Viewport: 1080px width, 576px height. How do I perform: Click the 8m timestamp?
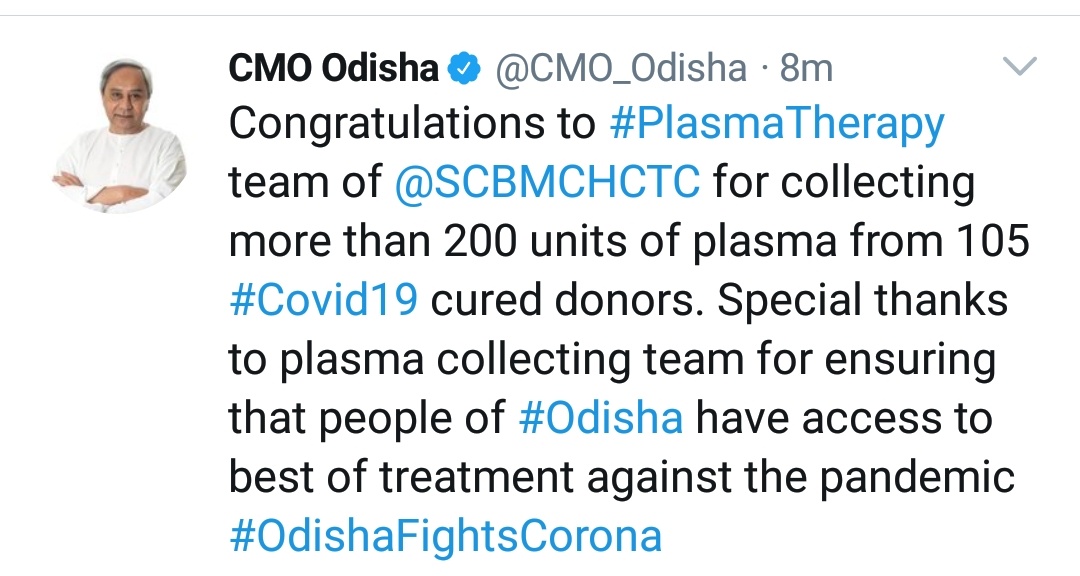pos(805,68)
